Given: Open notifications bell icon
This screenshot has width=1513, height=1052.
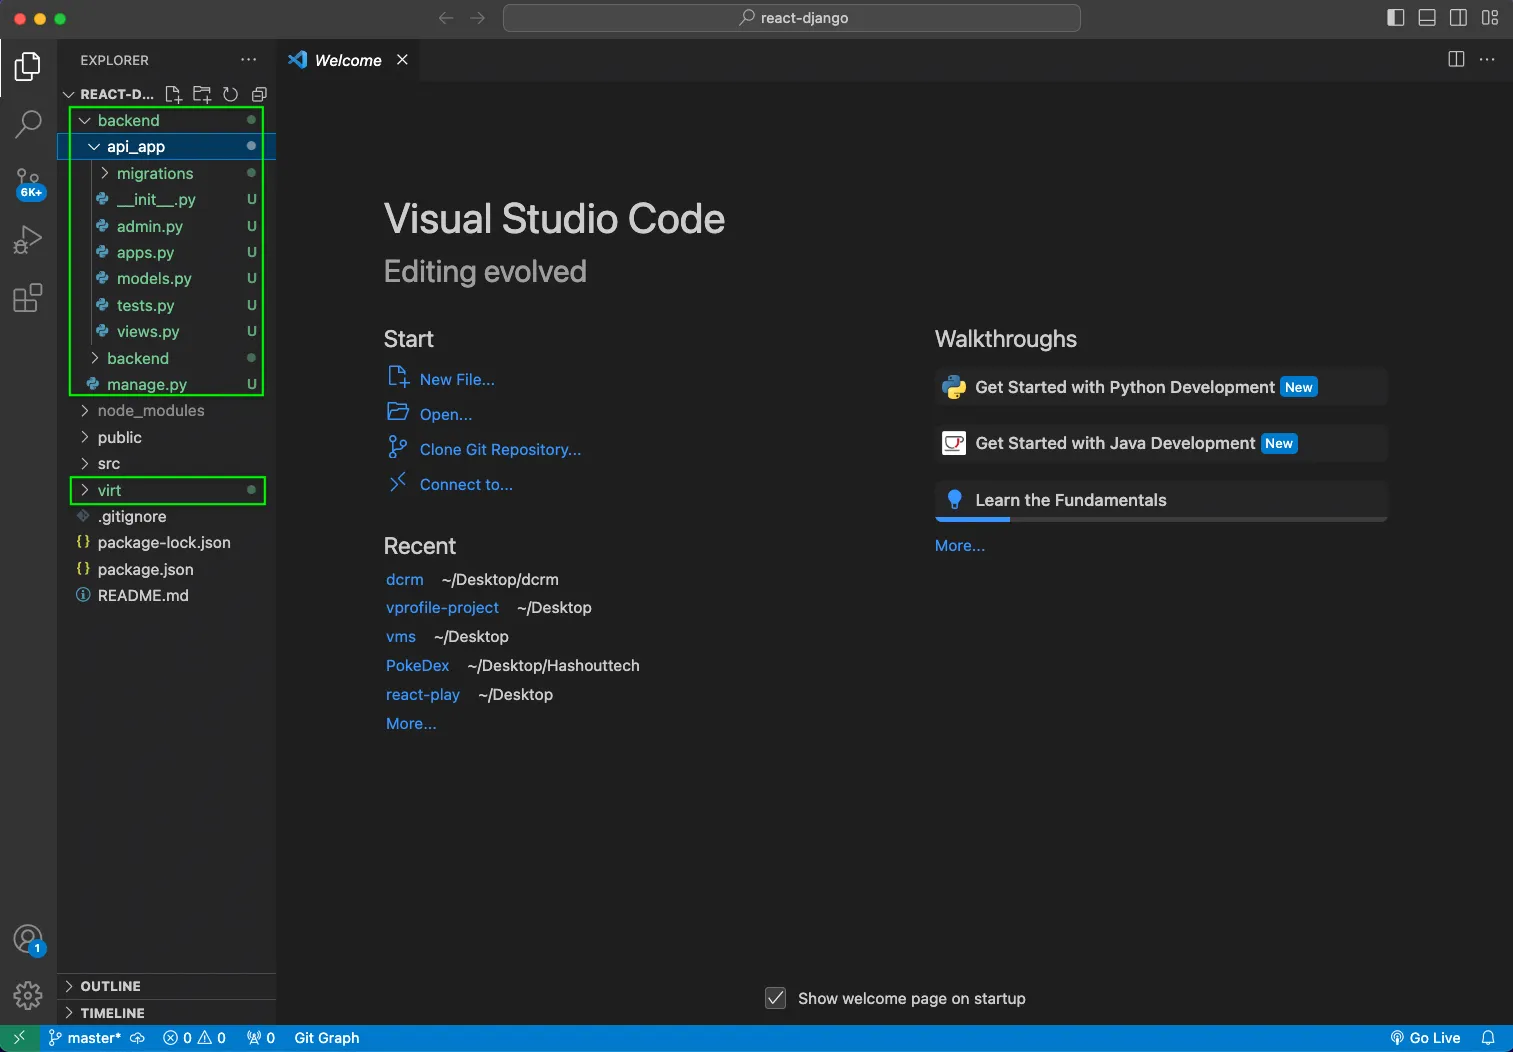Looking at the screenshot, I should click(x=1488, y=1038).
